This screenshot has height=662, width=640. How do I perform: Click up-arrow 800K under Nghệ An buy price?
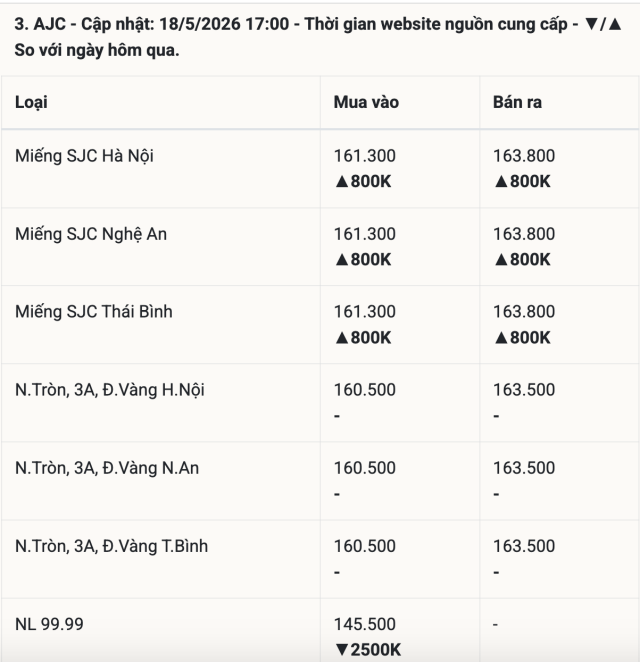363,260
